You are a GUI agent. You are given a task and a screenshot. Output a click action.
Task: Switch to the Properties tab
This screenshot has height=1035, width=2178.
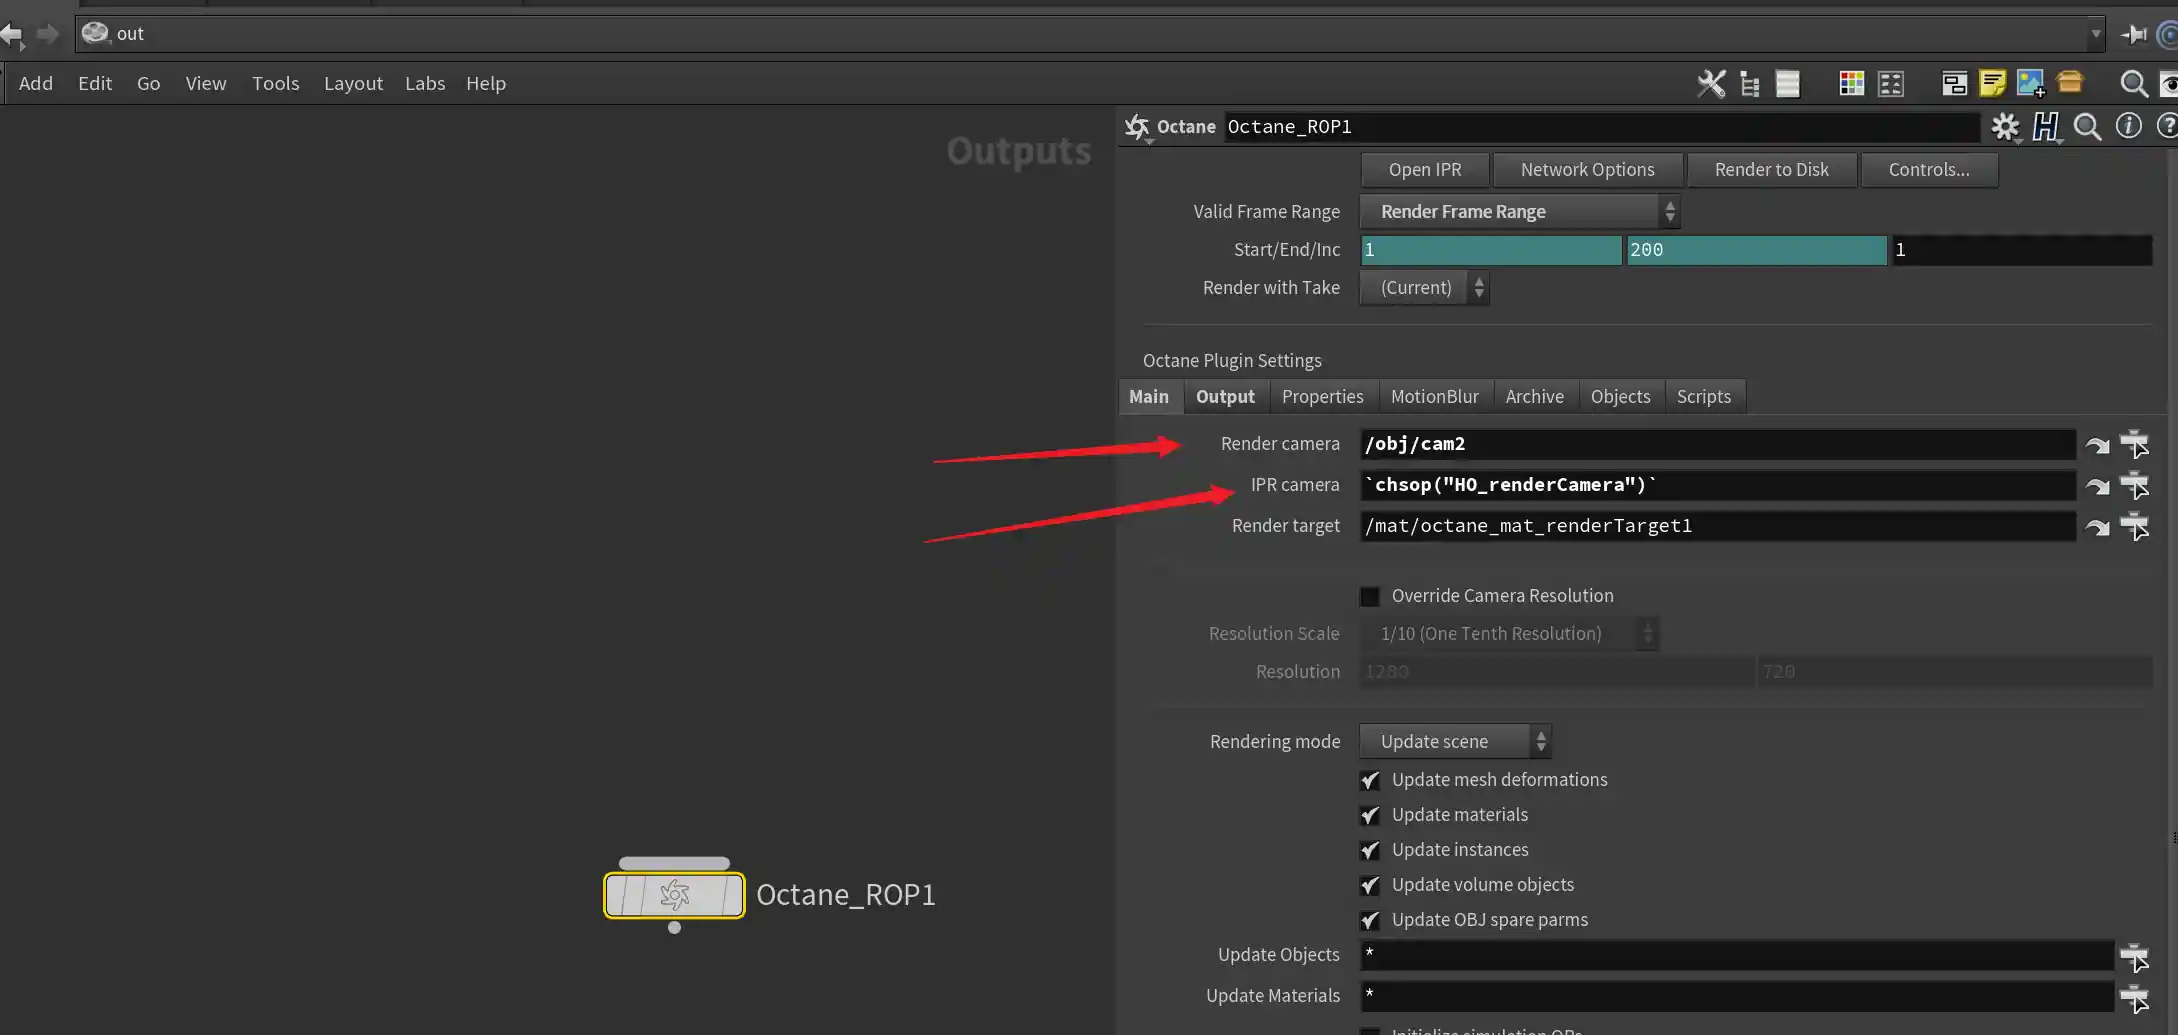click(1322, 397)
